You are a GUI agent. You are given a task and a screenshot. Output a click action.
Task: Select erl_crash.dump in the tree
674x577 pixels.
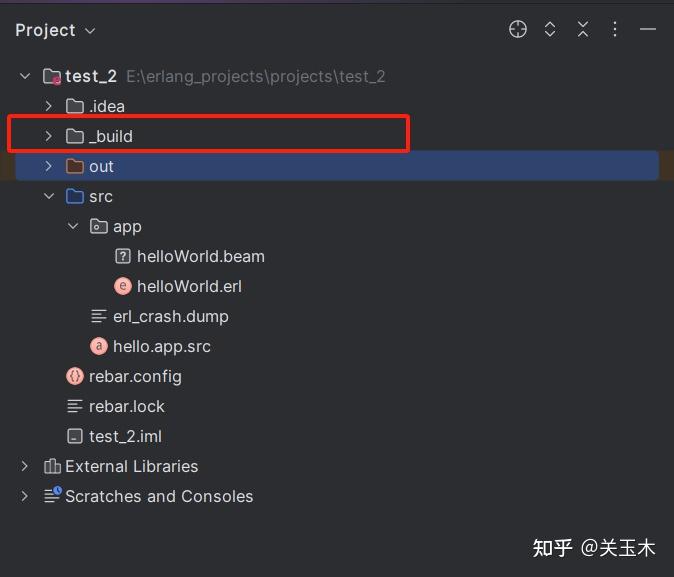(170, 316)
